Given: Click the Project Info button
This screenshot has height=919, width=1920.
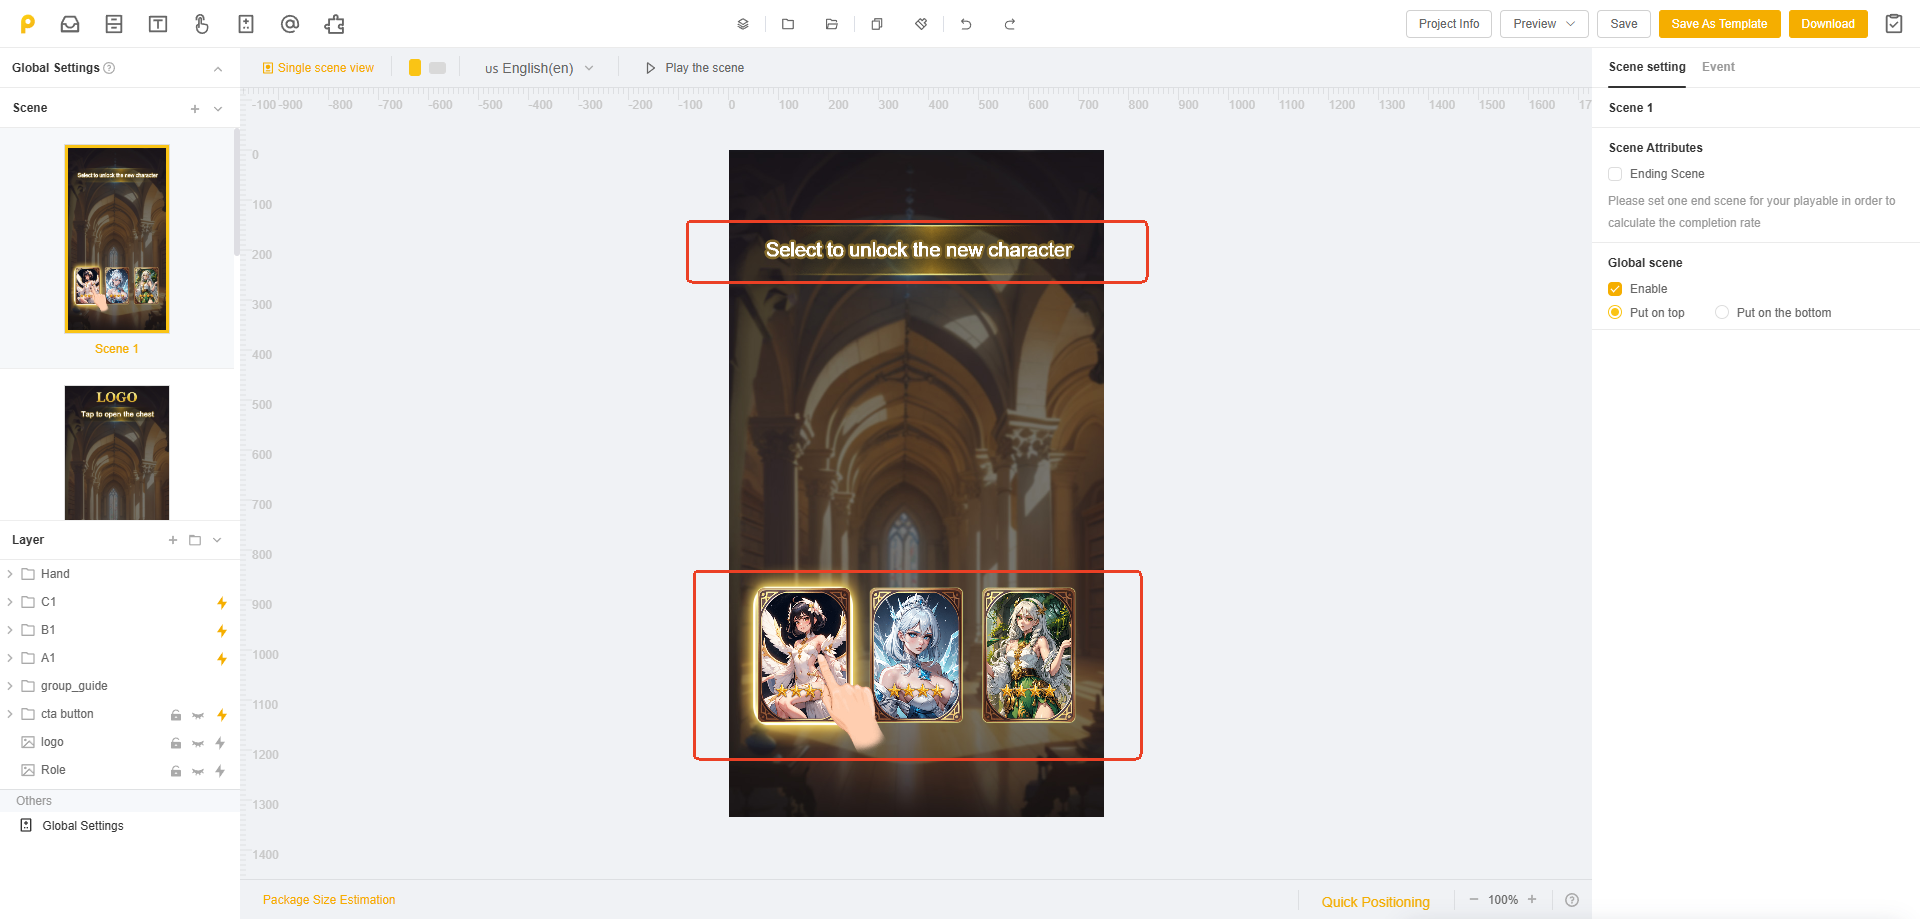Looking at the screenshot, I should click(1449, 24).
